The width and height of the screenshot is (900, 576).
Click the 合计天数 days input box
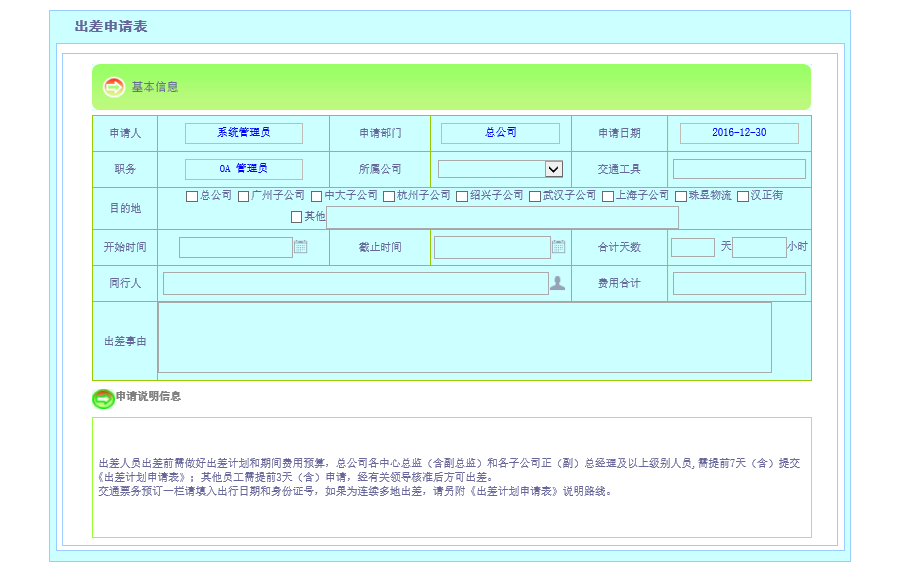coord(693,247)
